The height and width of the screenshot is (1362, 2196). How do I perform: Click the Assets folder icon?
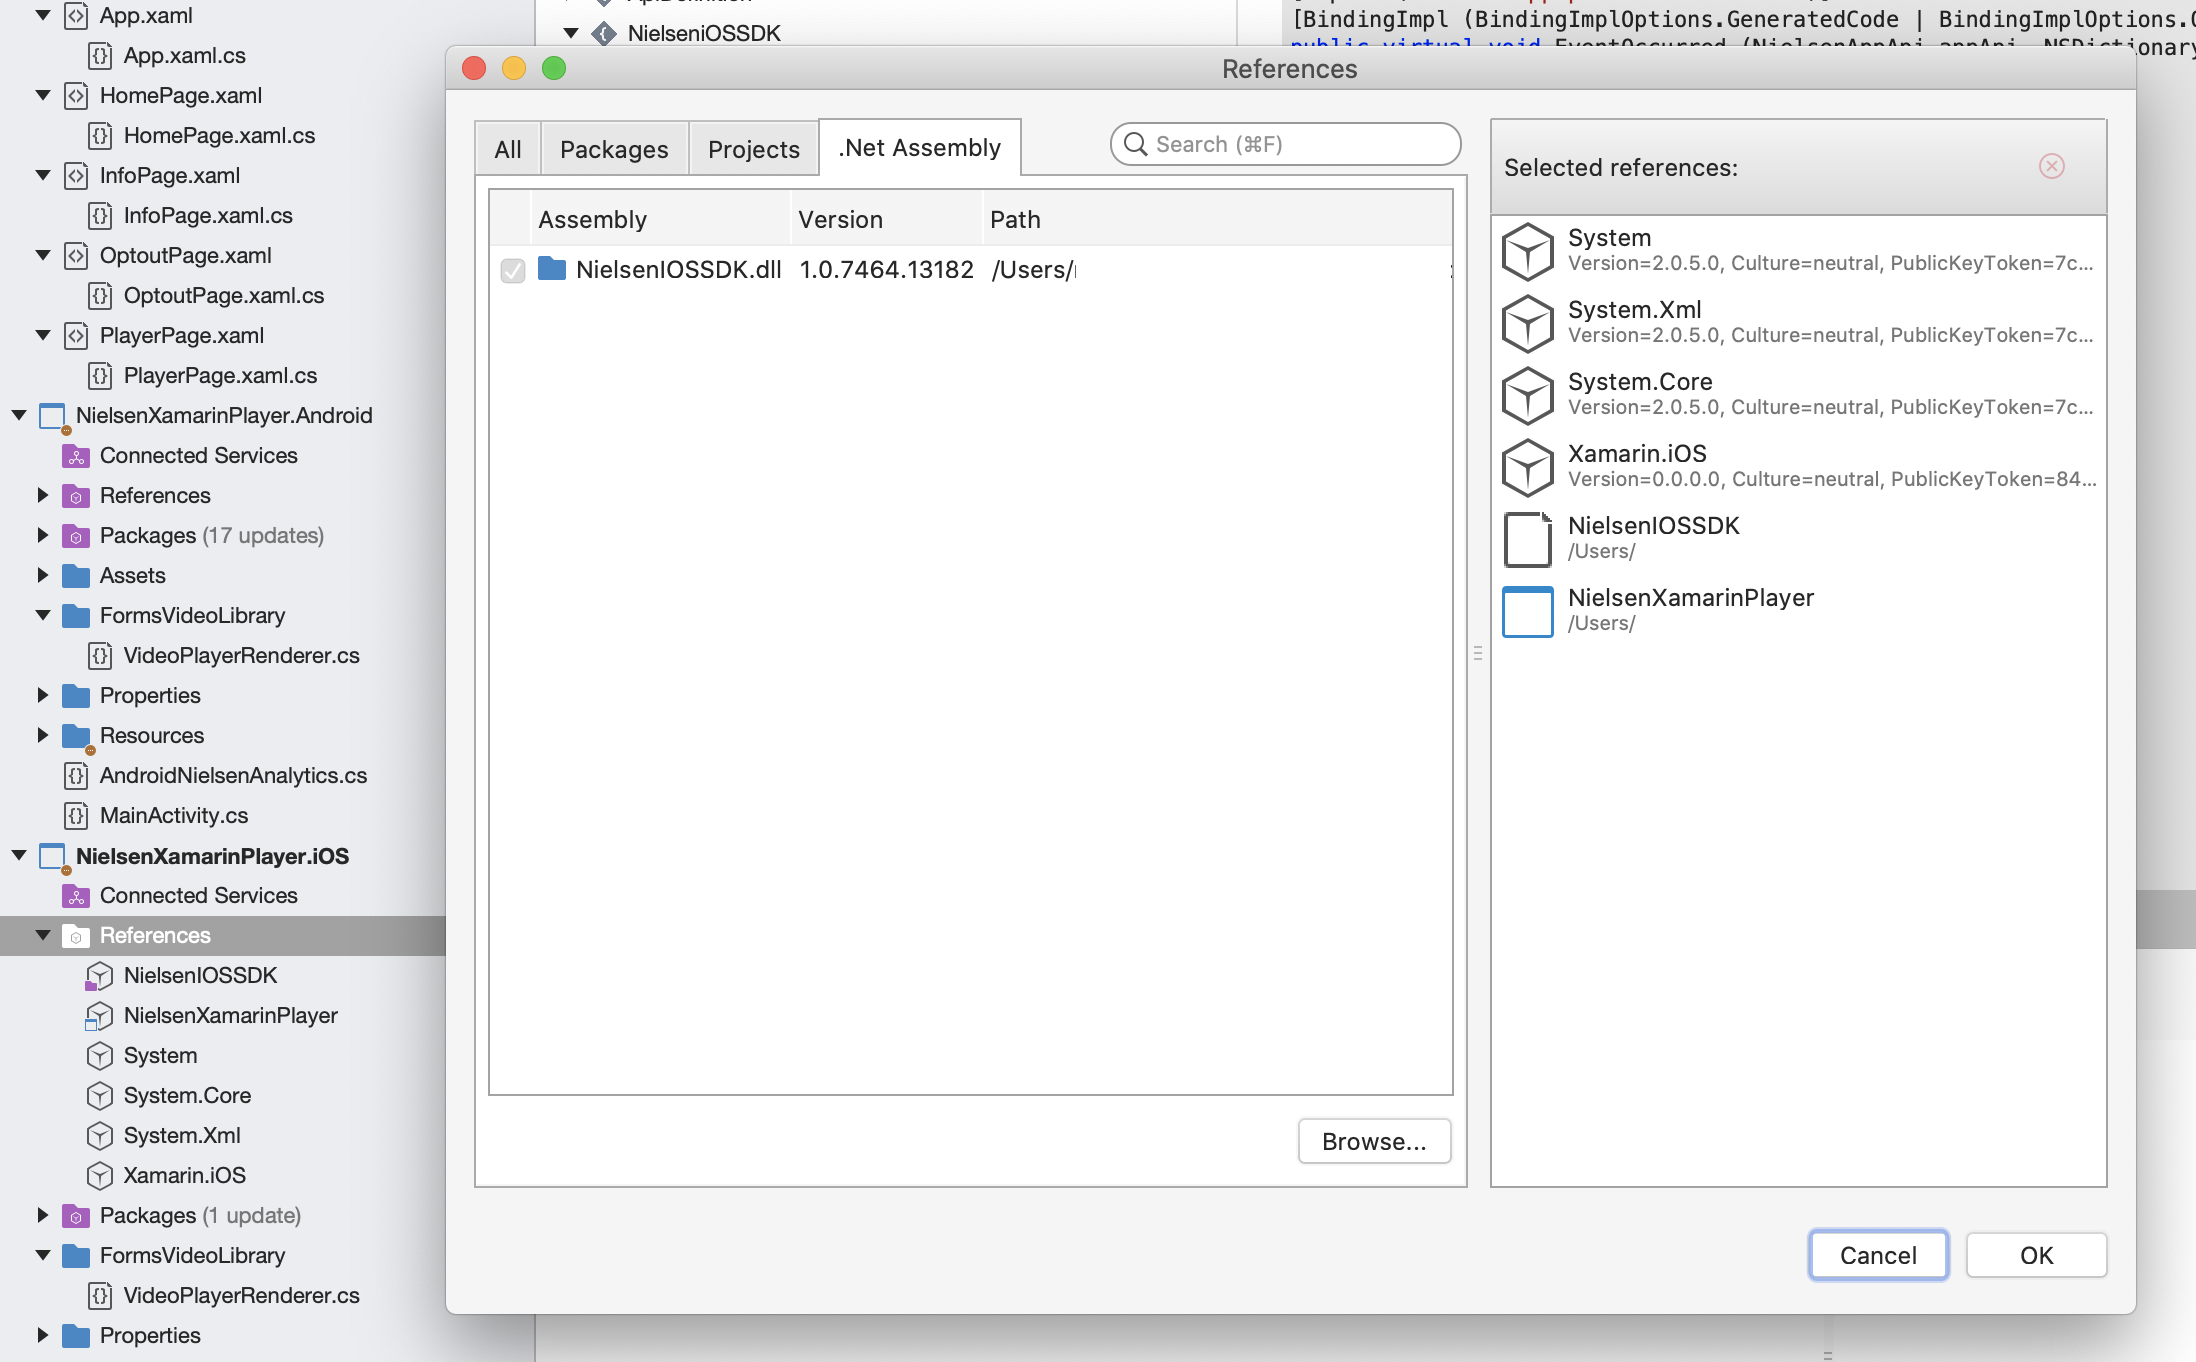tap(76, 576)
